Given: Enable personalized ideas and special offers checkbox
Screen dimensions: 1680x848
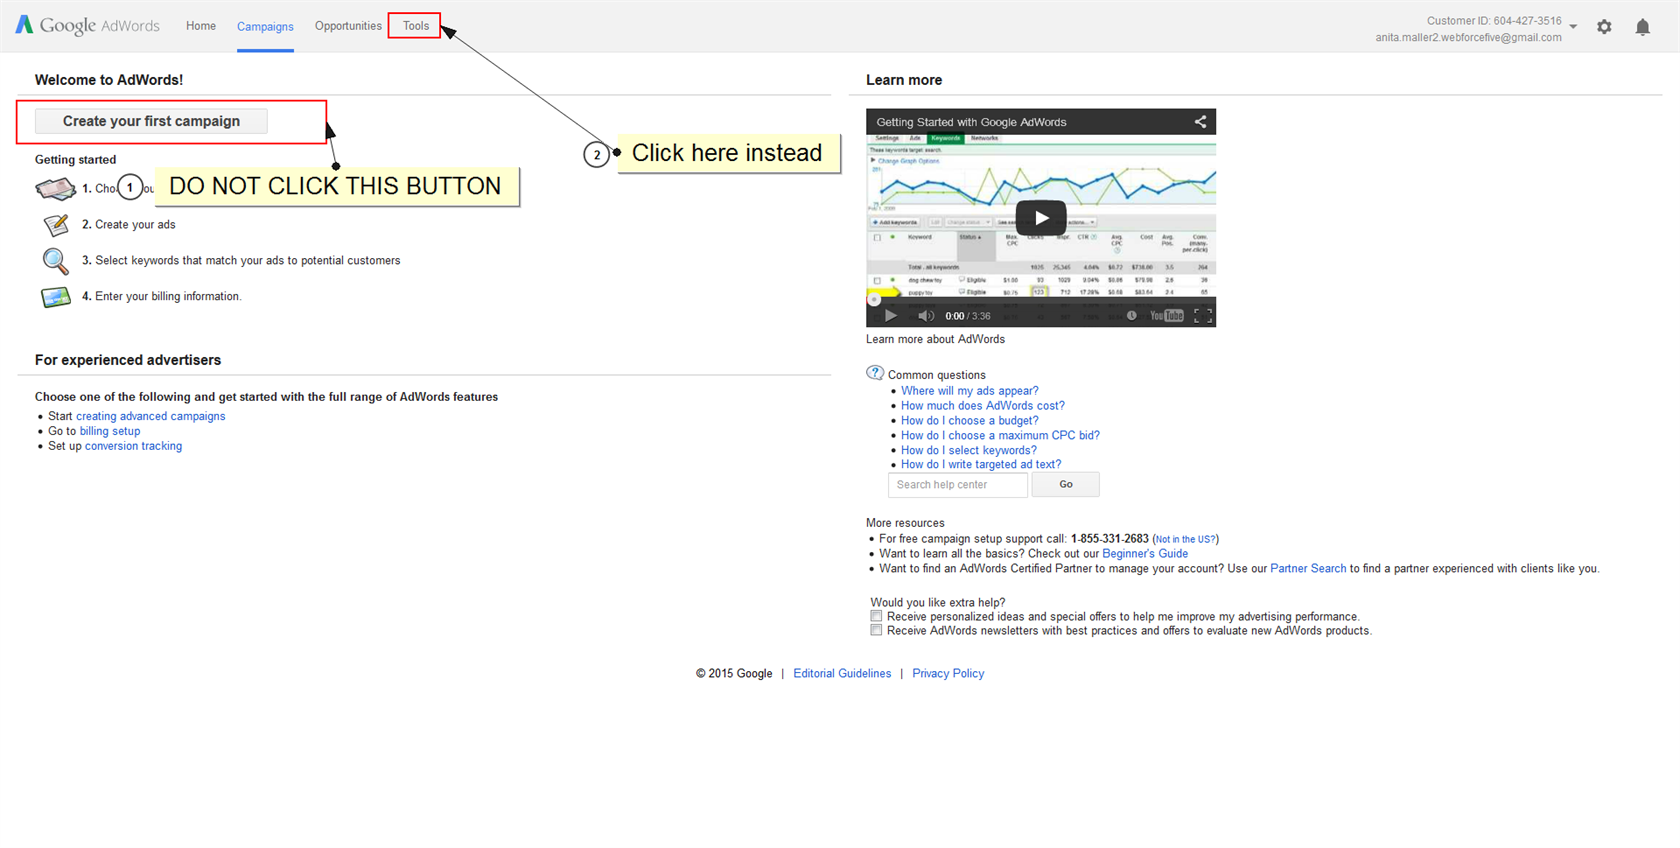Looking at the screenshot, I should tap(876, 617).
